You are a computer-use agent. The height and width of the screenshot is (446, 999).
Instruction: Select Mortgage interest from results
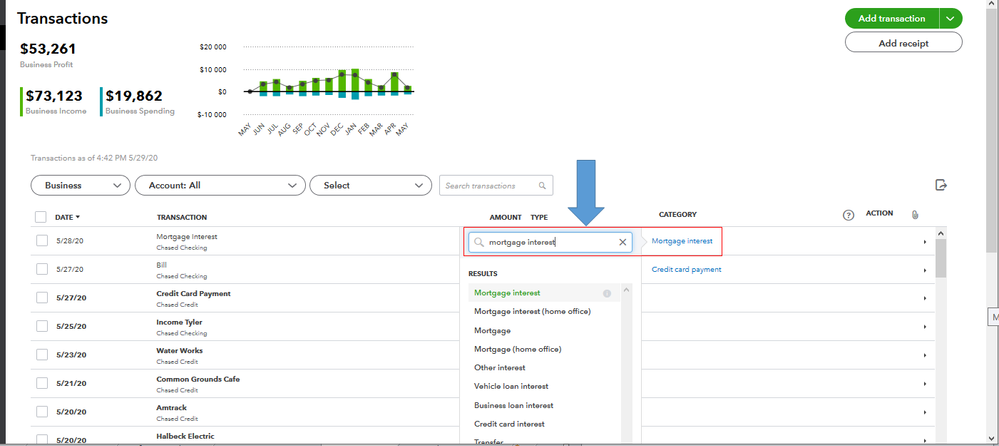[507, 293]
